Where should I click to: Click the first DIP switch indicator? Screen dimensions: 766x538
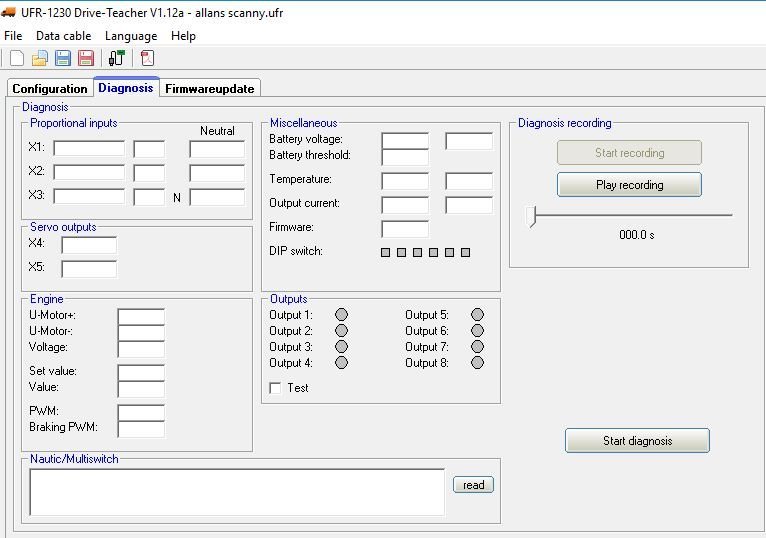(x=386, y=252)
